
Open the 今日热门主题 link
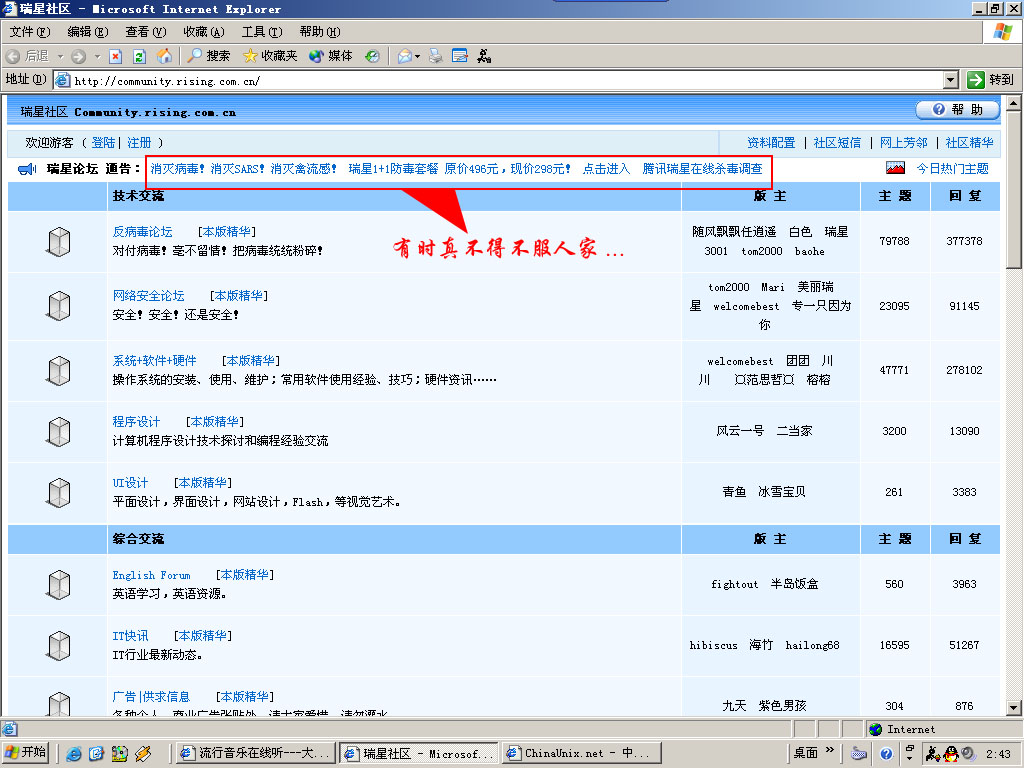tap(952, 168)
